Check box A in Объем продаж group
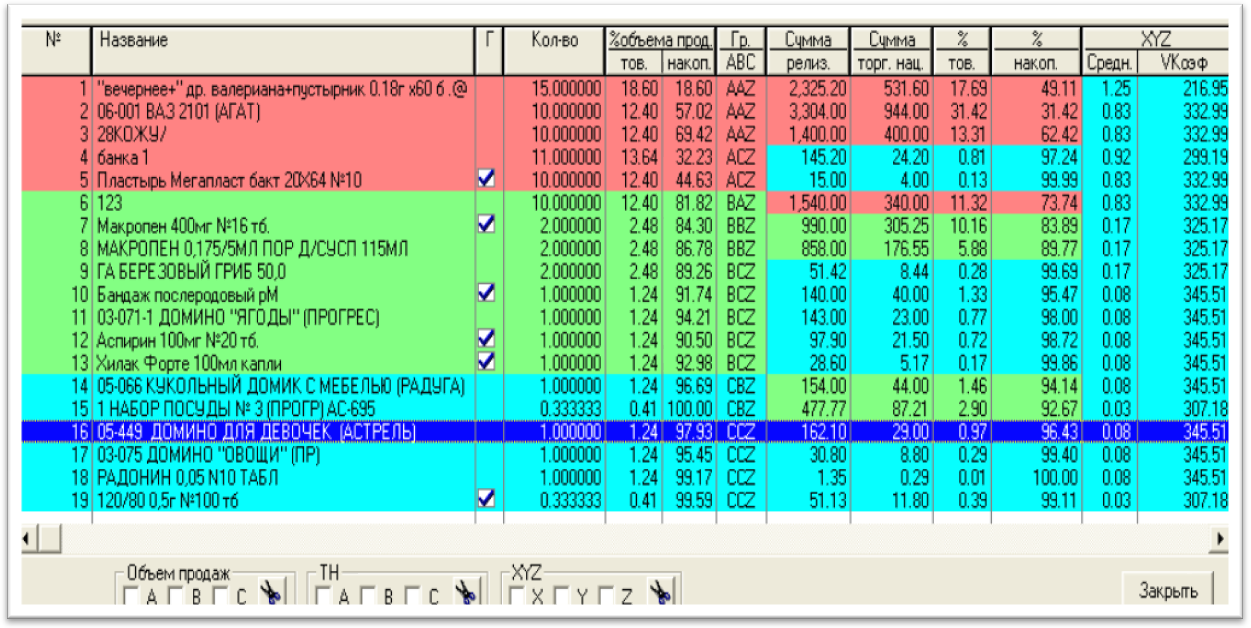 point(132,597)
